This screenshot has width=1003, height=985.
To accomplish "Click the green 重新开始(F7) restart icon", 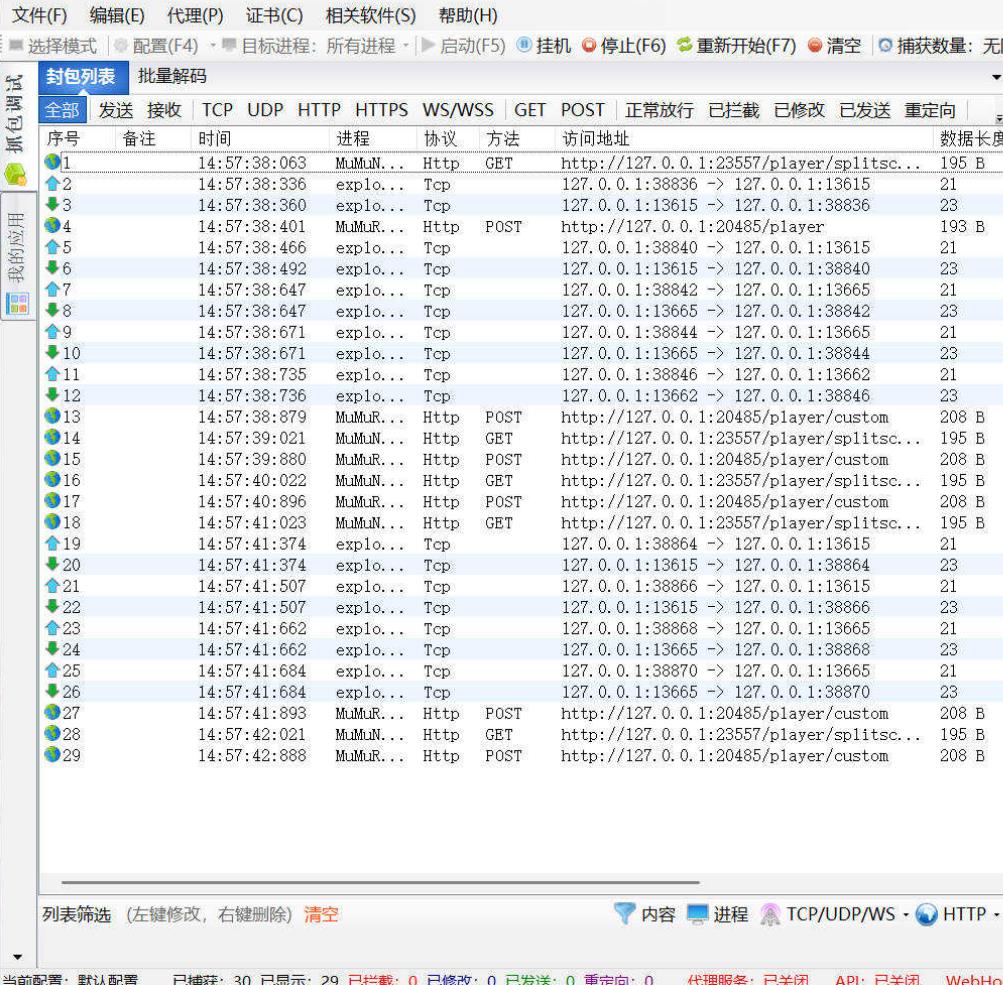I will 684,45.
